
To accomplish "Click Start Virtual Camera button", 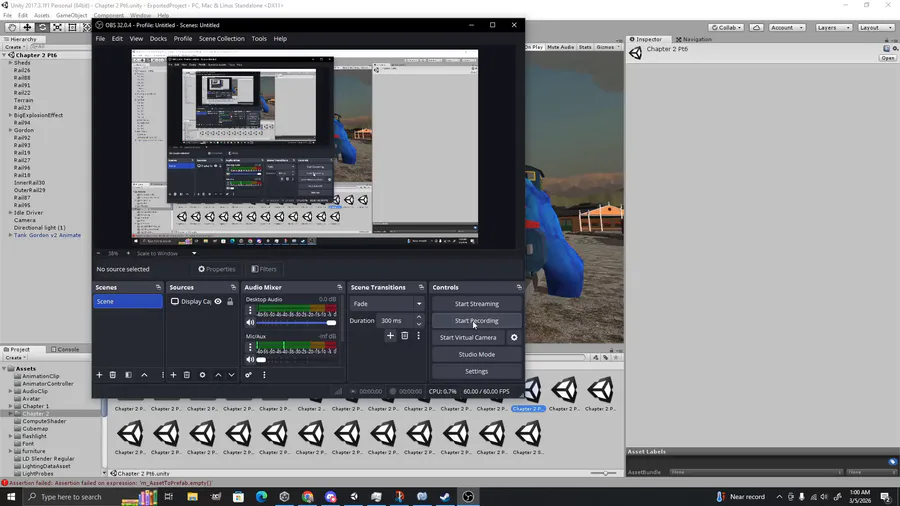I will point(468,337).
